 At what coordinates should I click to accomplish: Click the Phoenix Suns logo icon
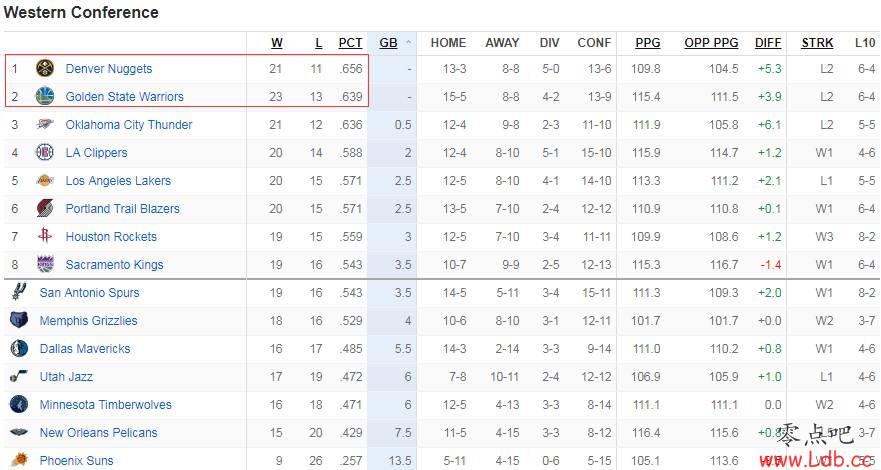click(19, 460)
